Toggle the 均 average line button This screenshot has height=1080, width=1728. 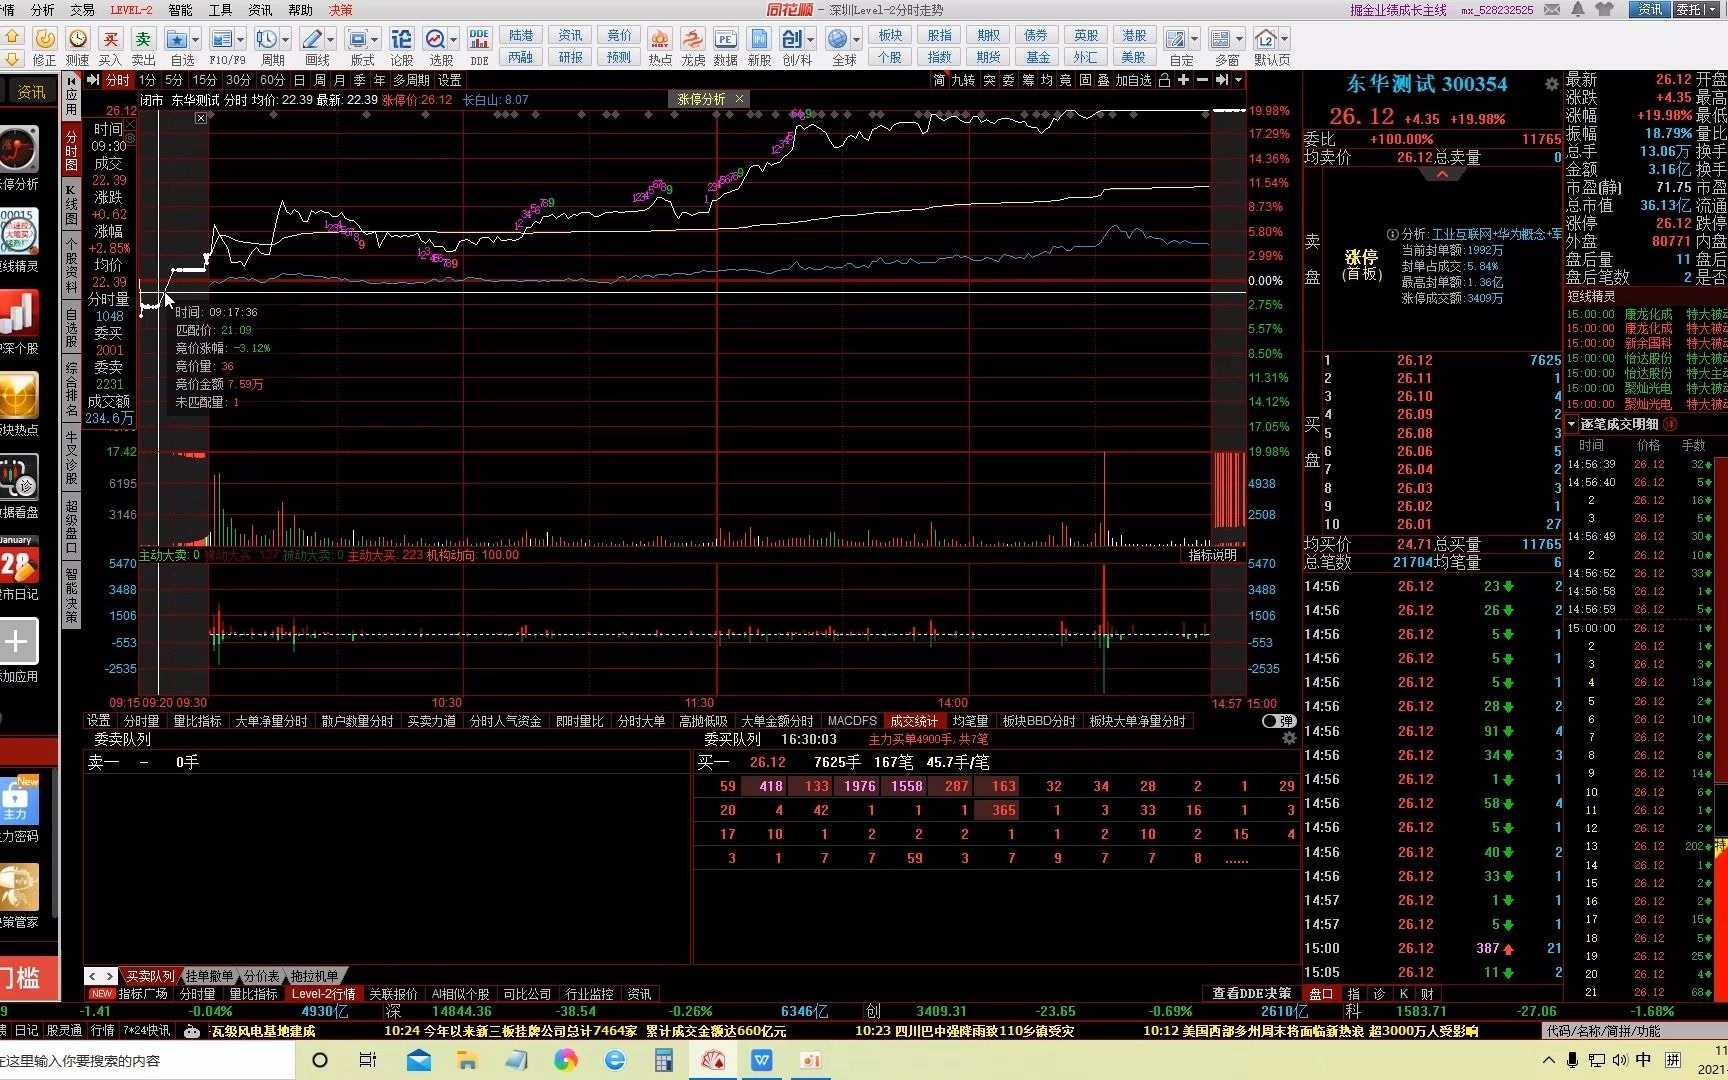tap(1047, 80)
